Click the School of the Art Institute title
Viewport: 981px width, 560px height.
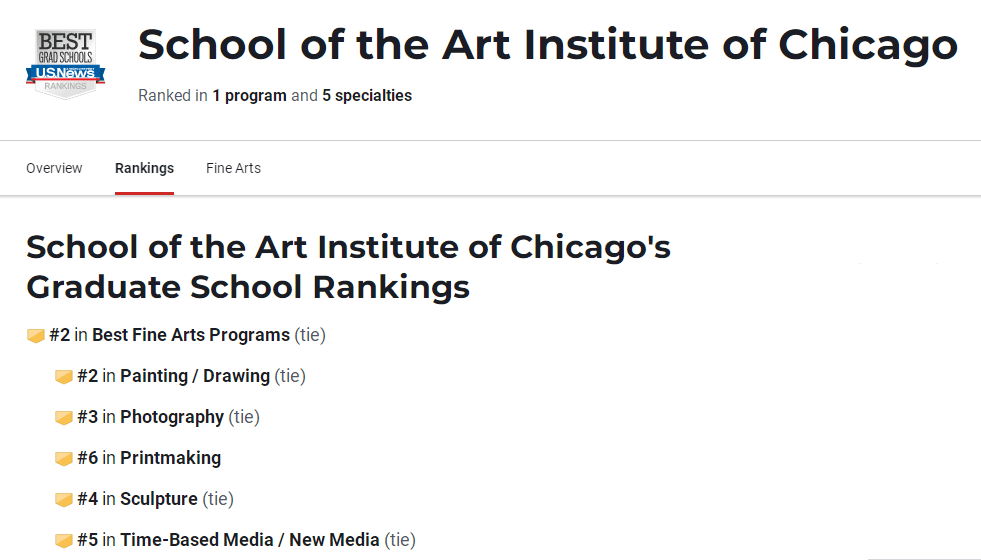547,45
